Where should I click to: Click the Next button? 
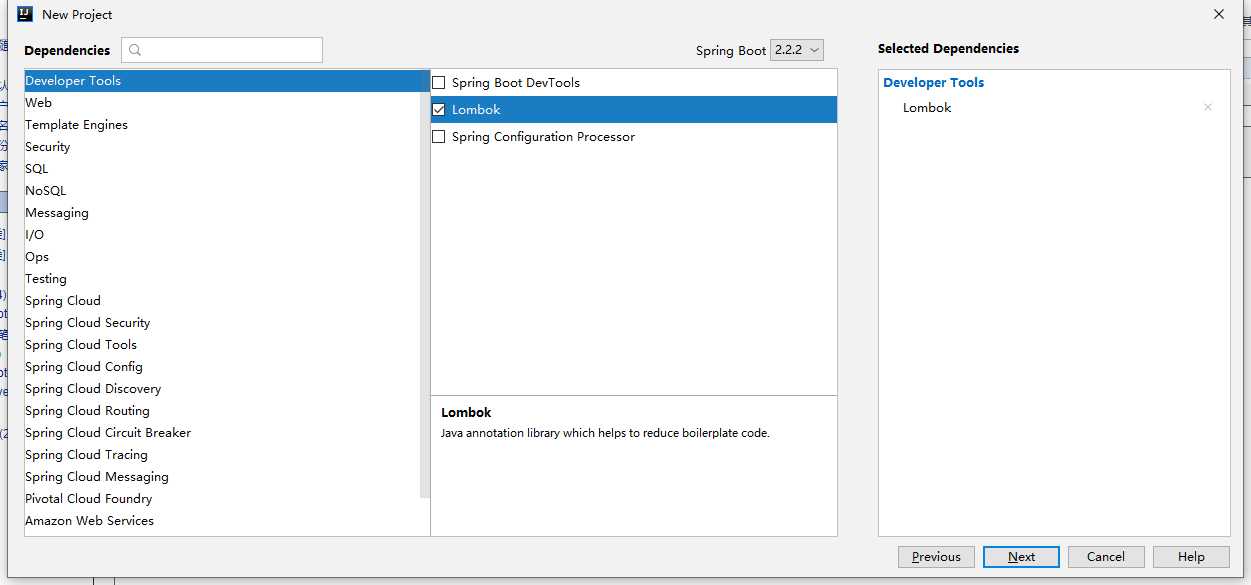[1021, 557]
